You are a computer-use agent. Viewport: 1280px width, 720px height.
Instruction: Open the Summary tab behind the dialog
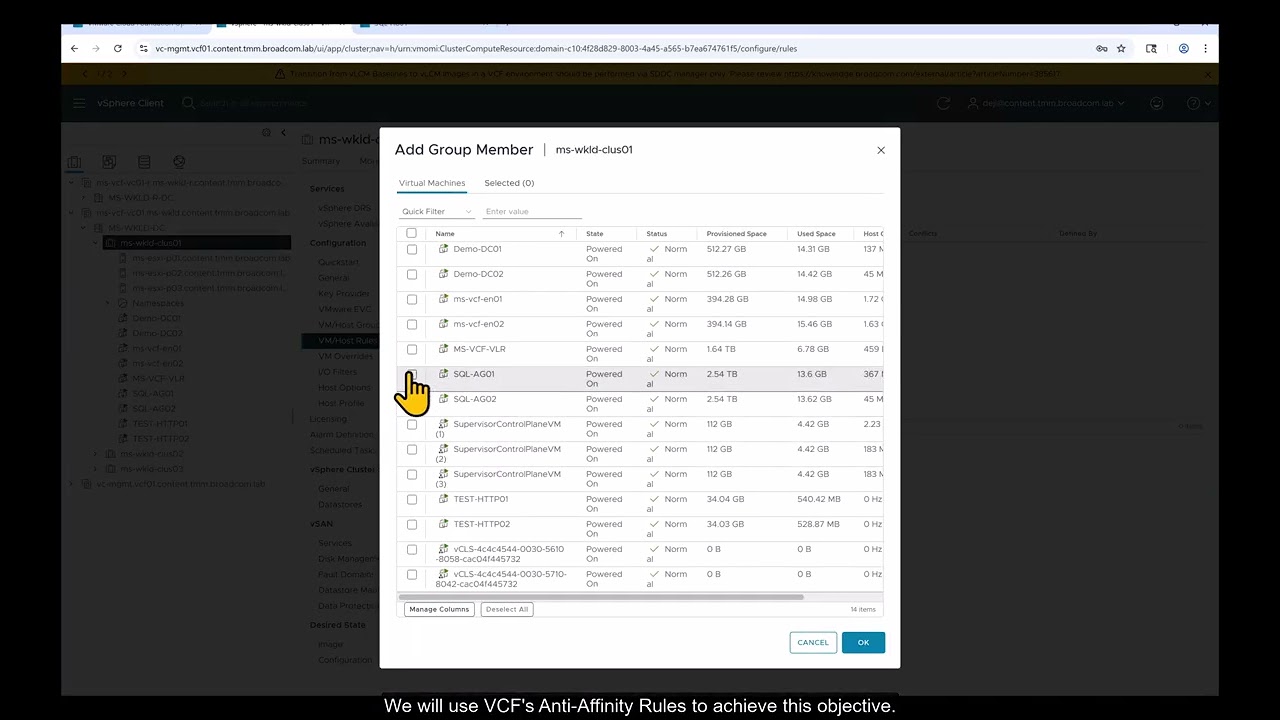tap(321, 161)
